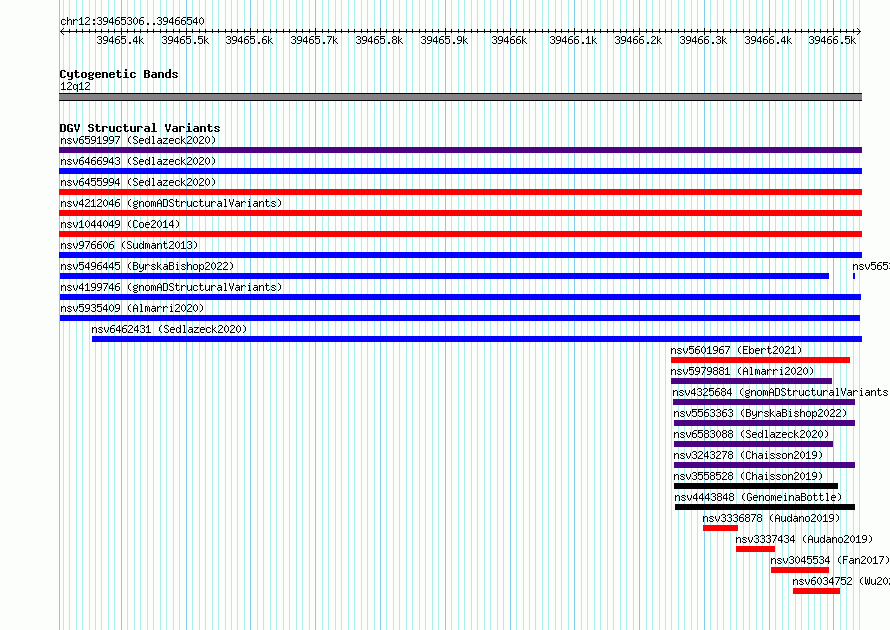Screen dimensions: 890x630
Task: Click the short red bar for nsv3337434
Action: point(755,549)
